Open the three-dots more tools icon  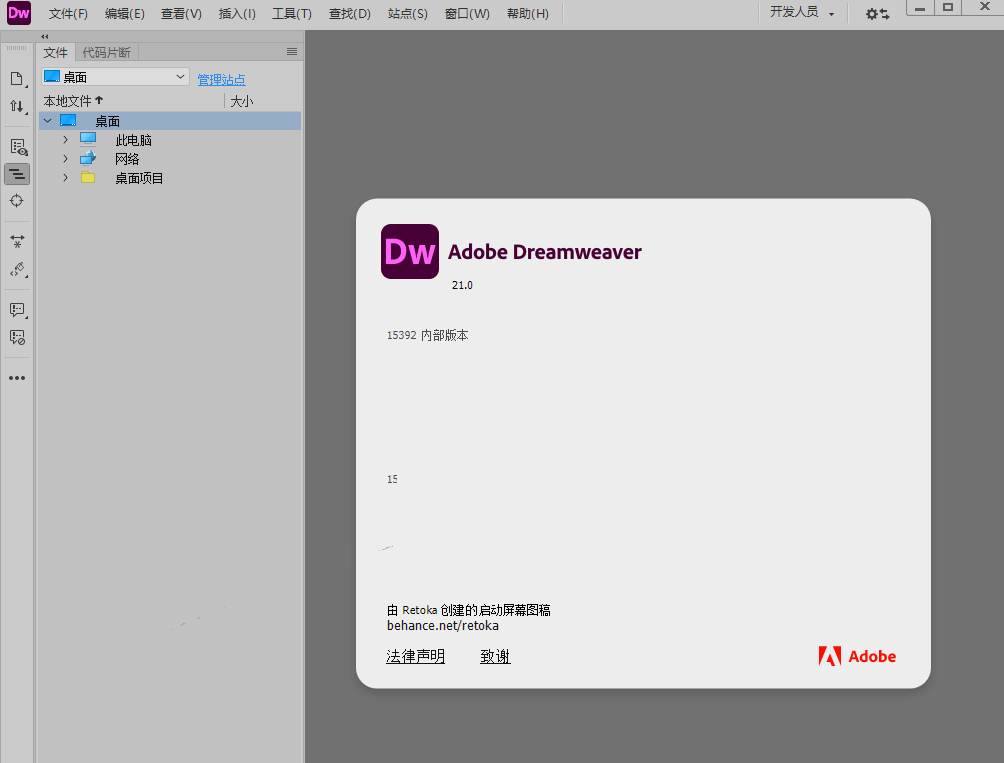[x=17, y=378]
